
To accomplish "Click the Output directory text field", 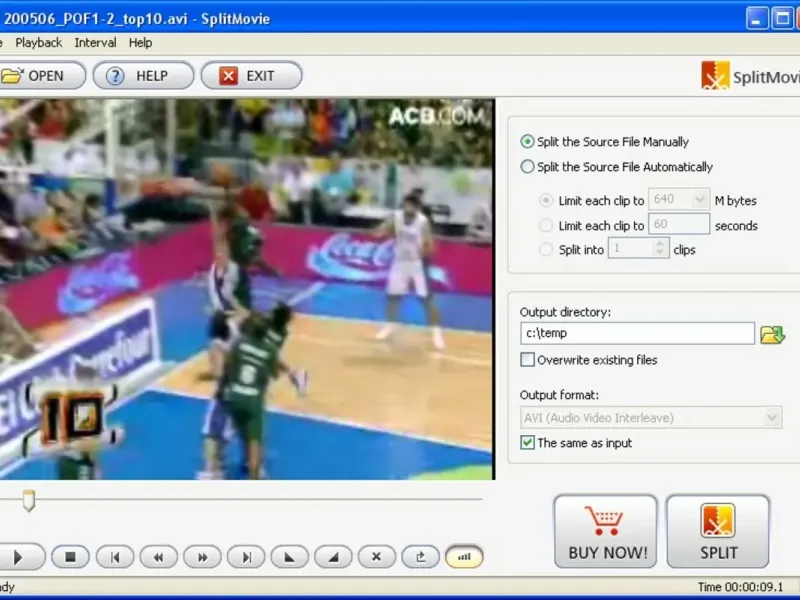I will (637, 333).
